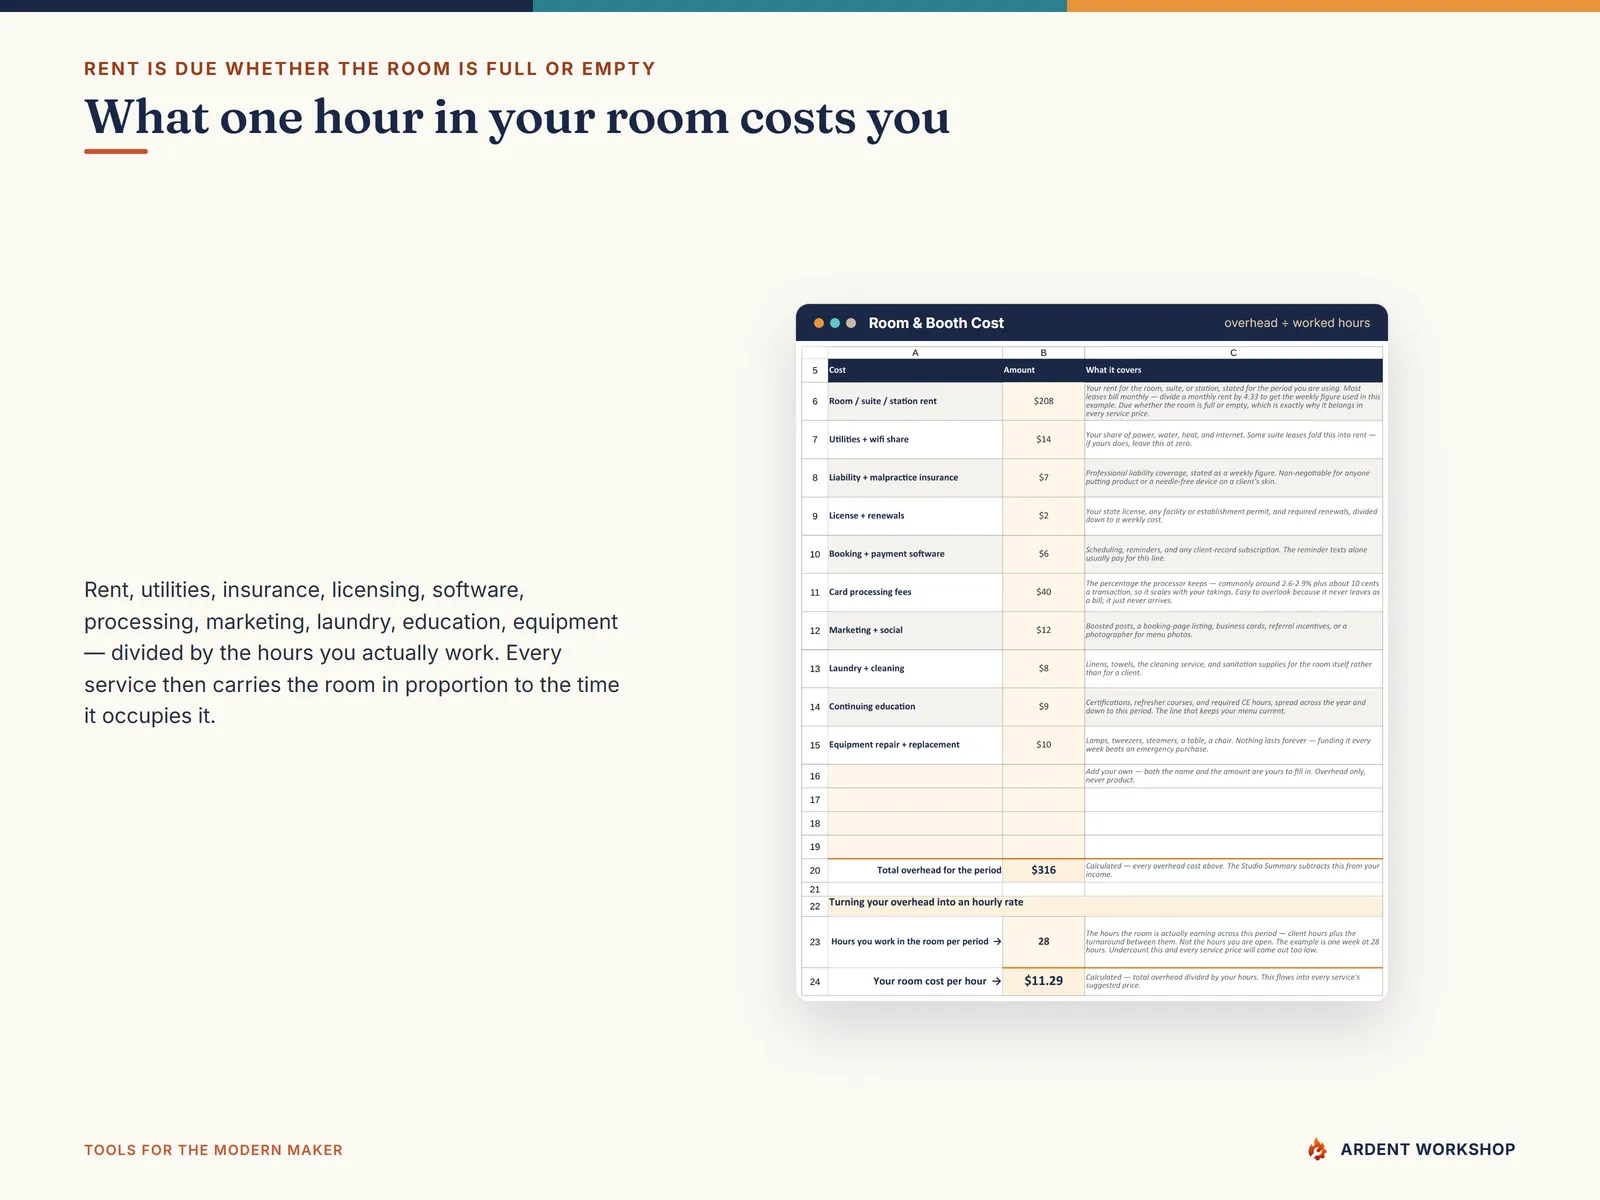
Task: Click the 'Amount' header cell
Action: click(x=1043, y=370)
